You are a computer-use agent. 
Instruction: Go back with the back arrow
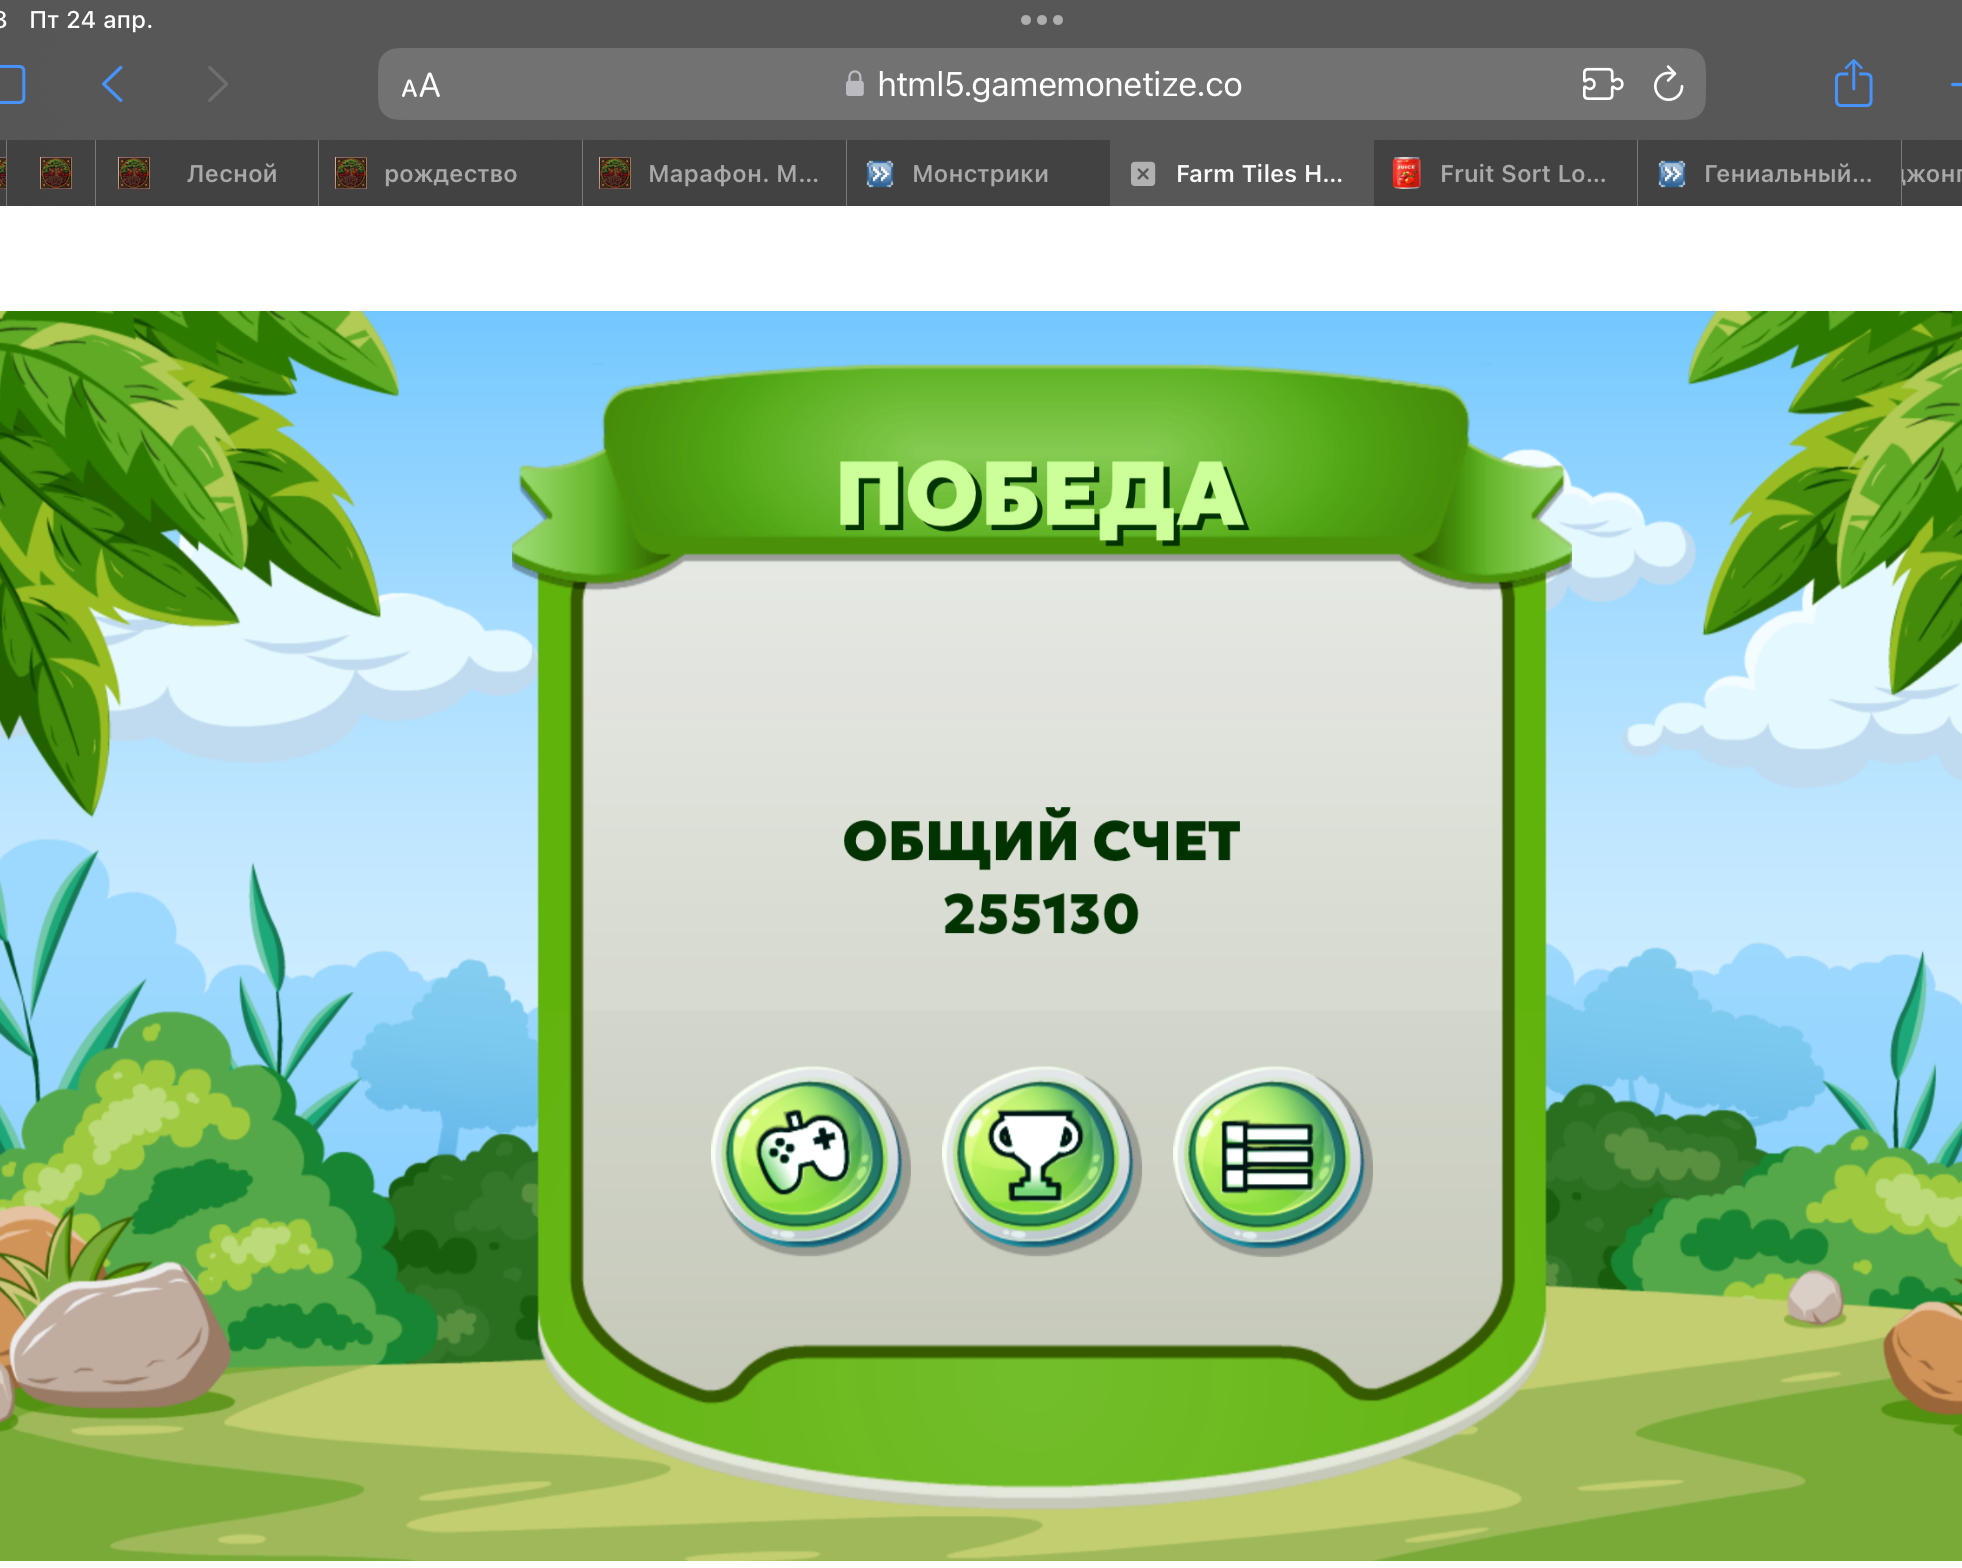coord(113,84)
